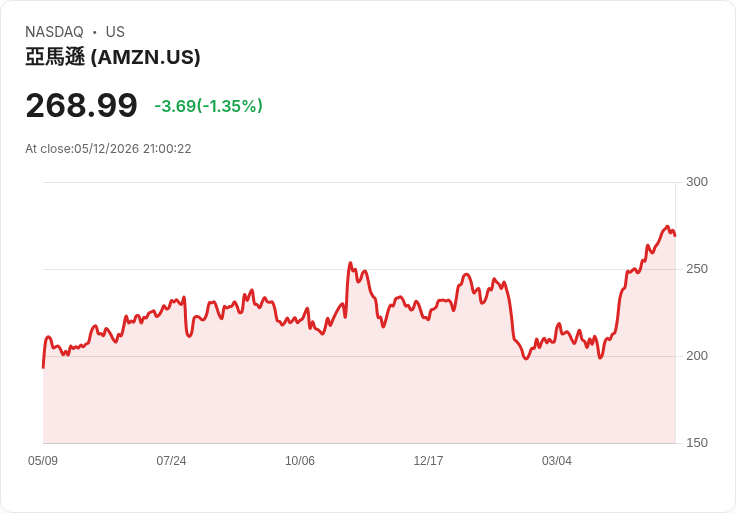
Task: Click the AMZN.US stock title
Action: click(x=113, y=57)
